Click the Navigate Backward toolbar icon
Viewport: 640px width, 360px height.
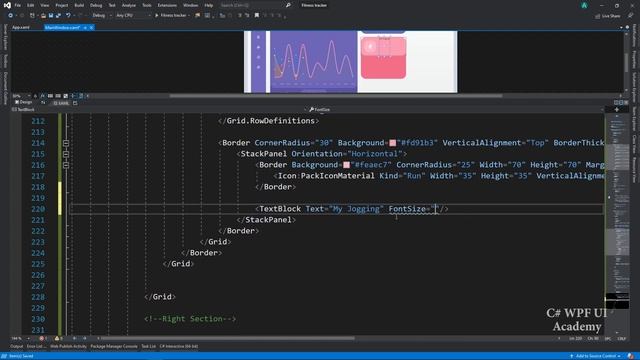10,16
